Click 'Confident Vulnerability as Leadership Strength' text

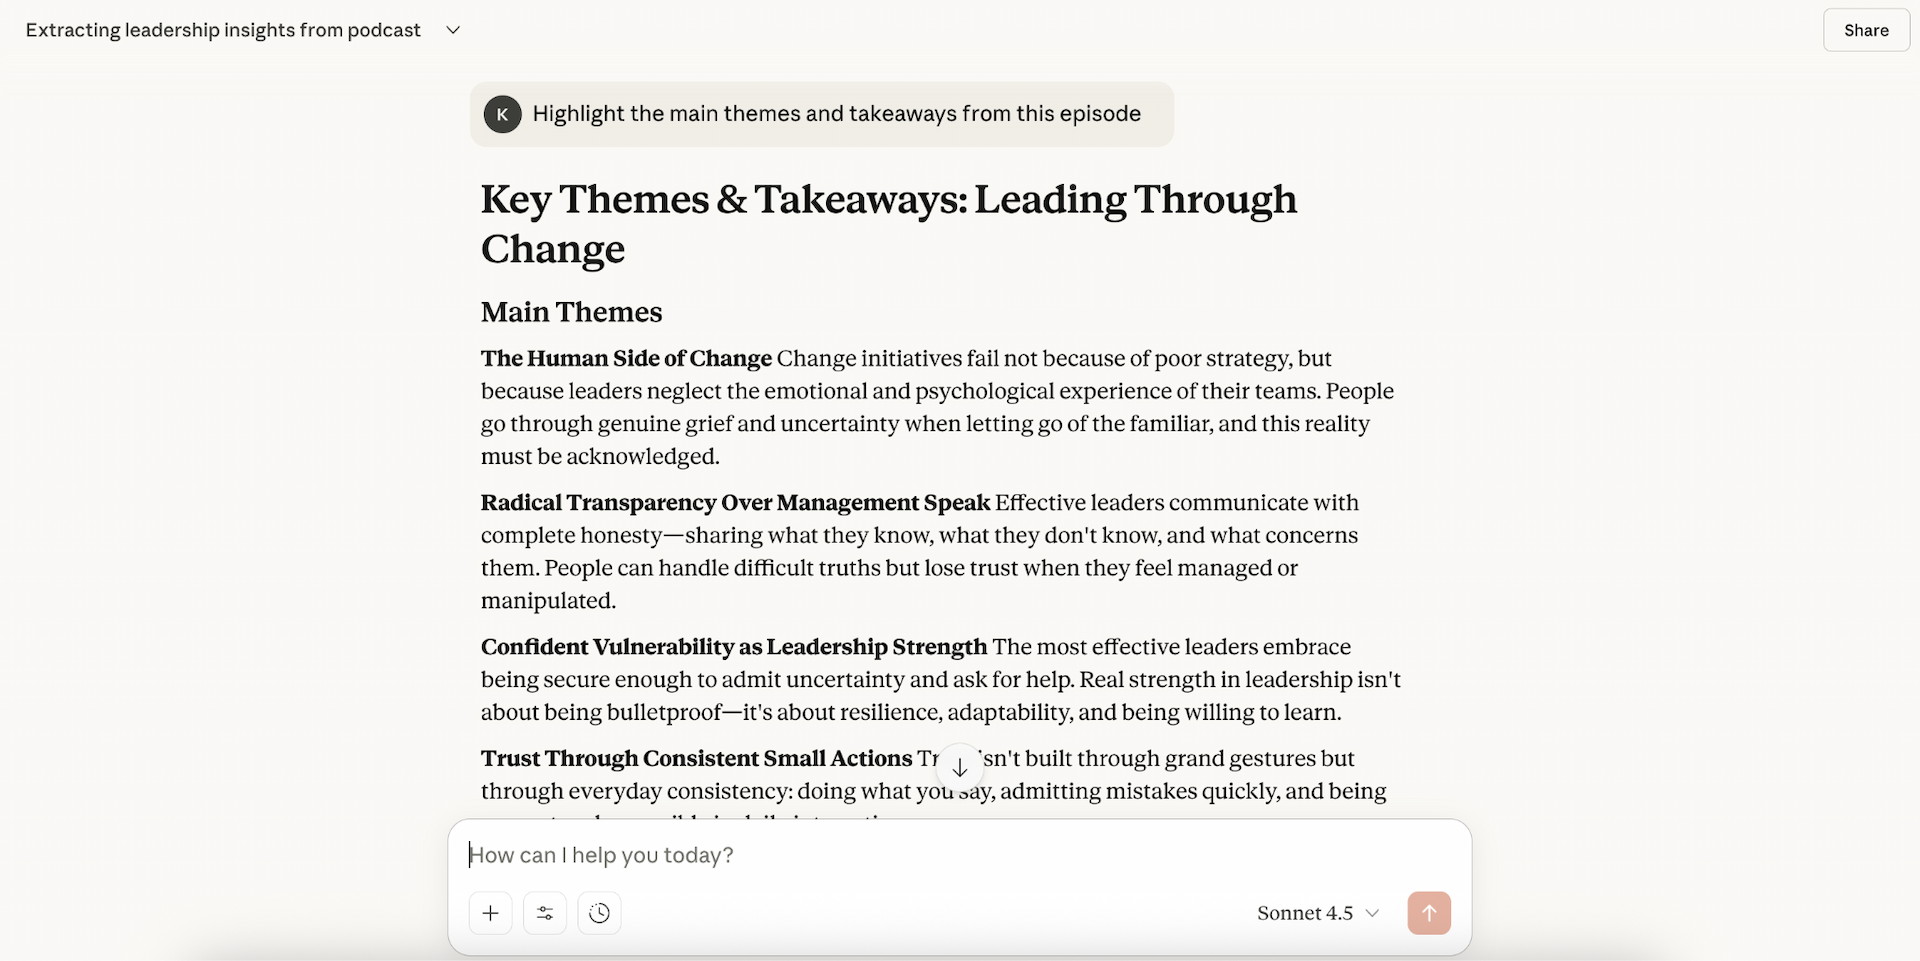[733, 646]
